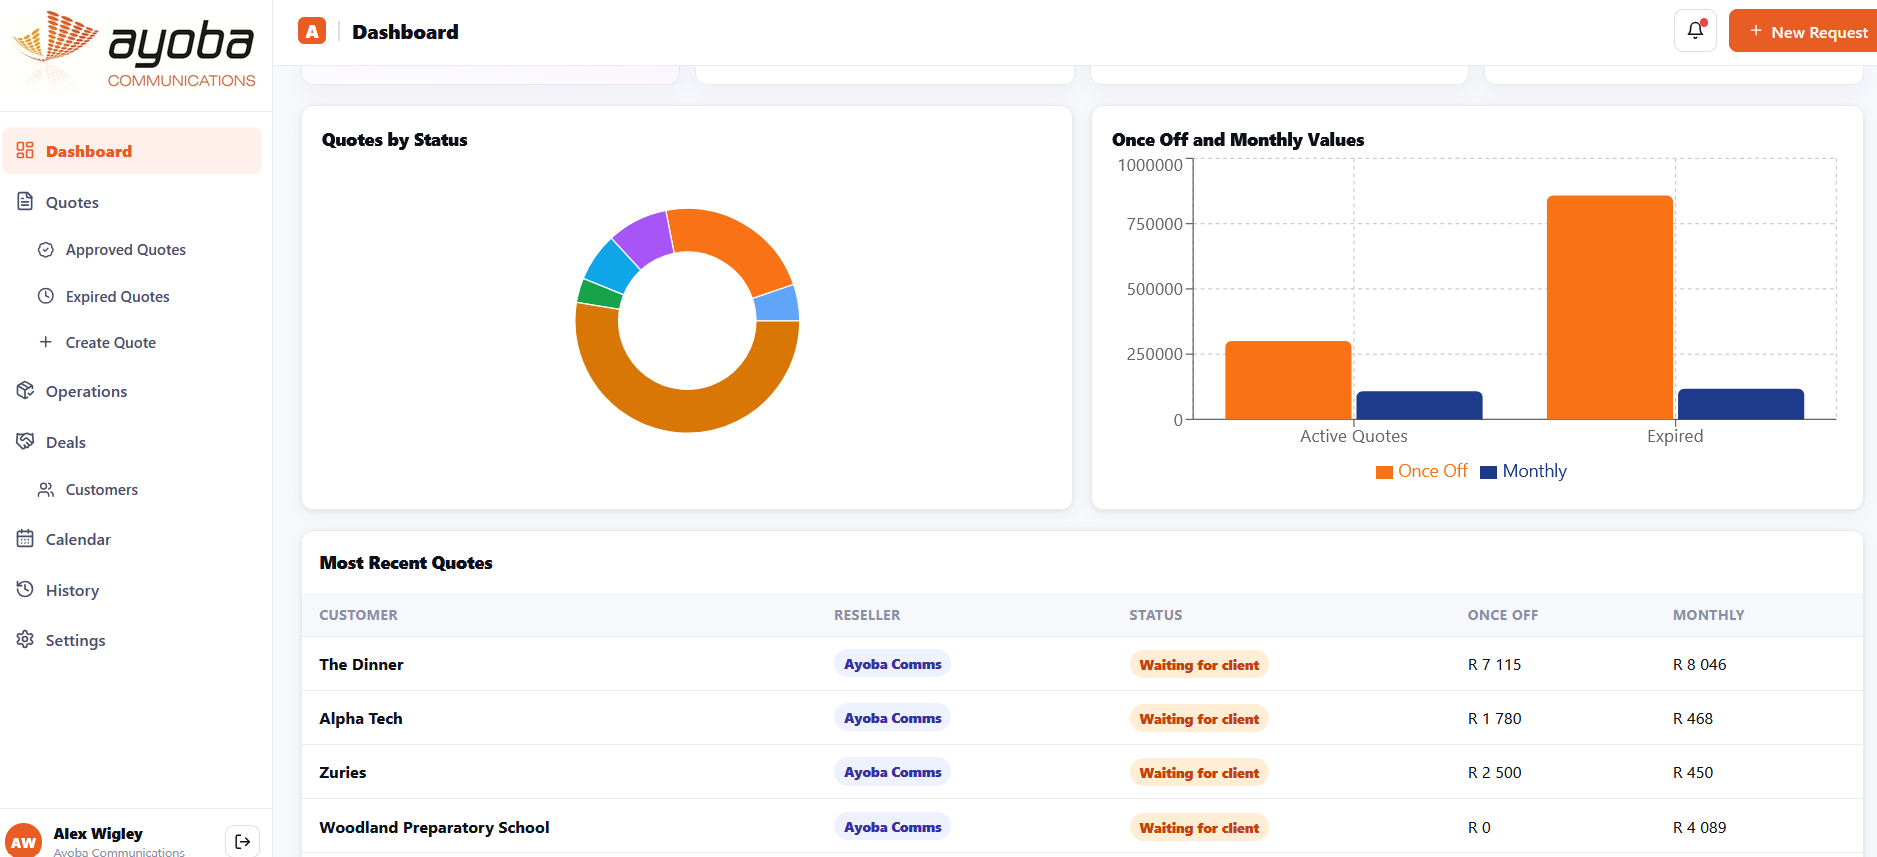Image resolution: width=1877 pixels, height=857 pixels.
Task: Open Operations from the sidebar
Action: 86,391
